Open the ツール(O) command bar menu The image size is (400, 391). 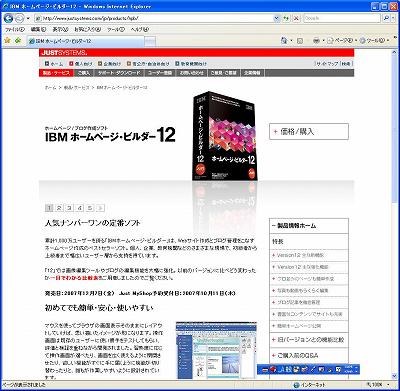(x=374, y=41)
